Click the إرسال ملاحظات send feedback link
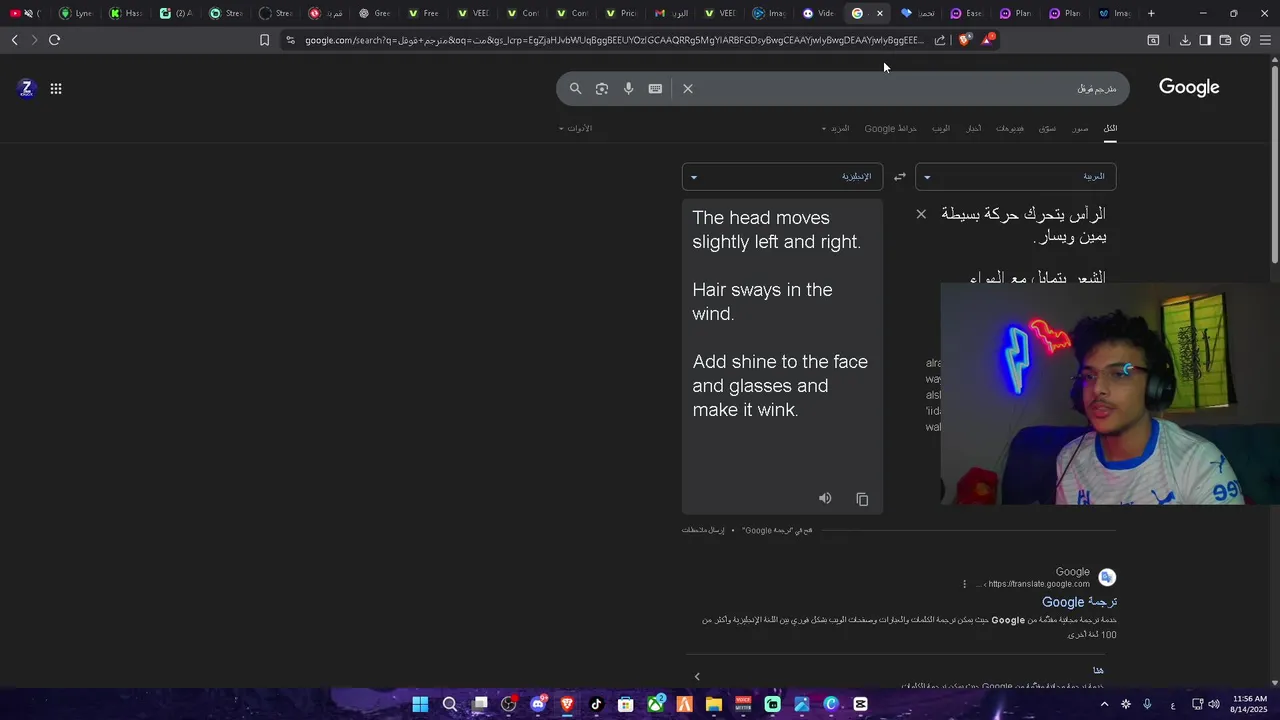1280x720 pixels. [703, 530]
